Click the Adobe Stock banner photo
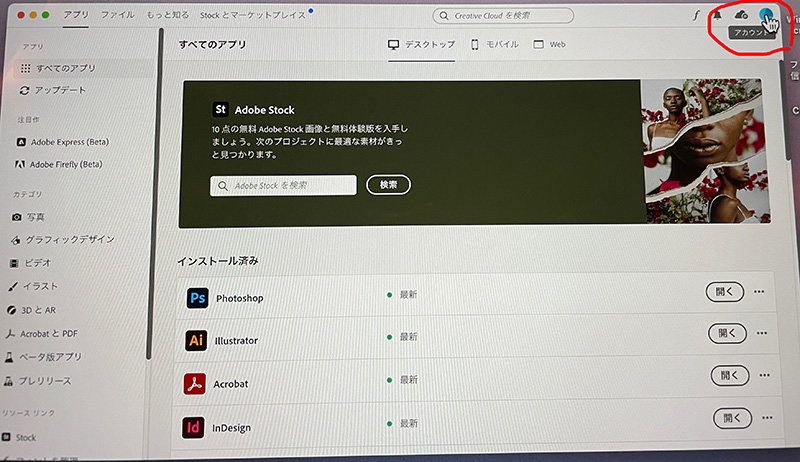 click(706, 151)
